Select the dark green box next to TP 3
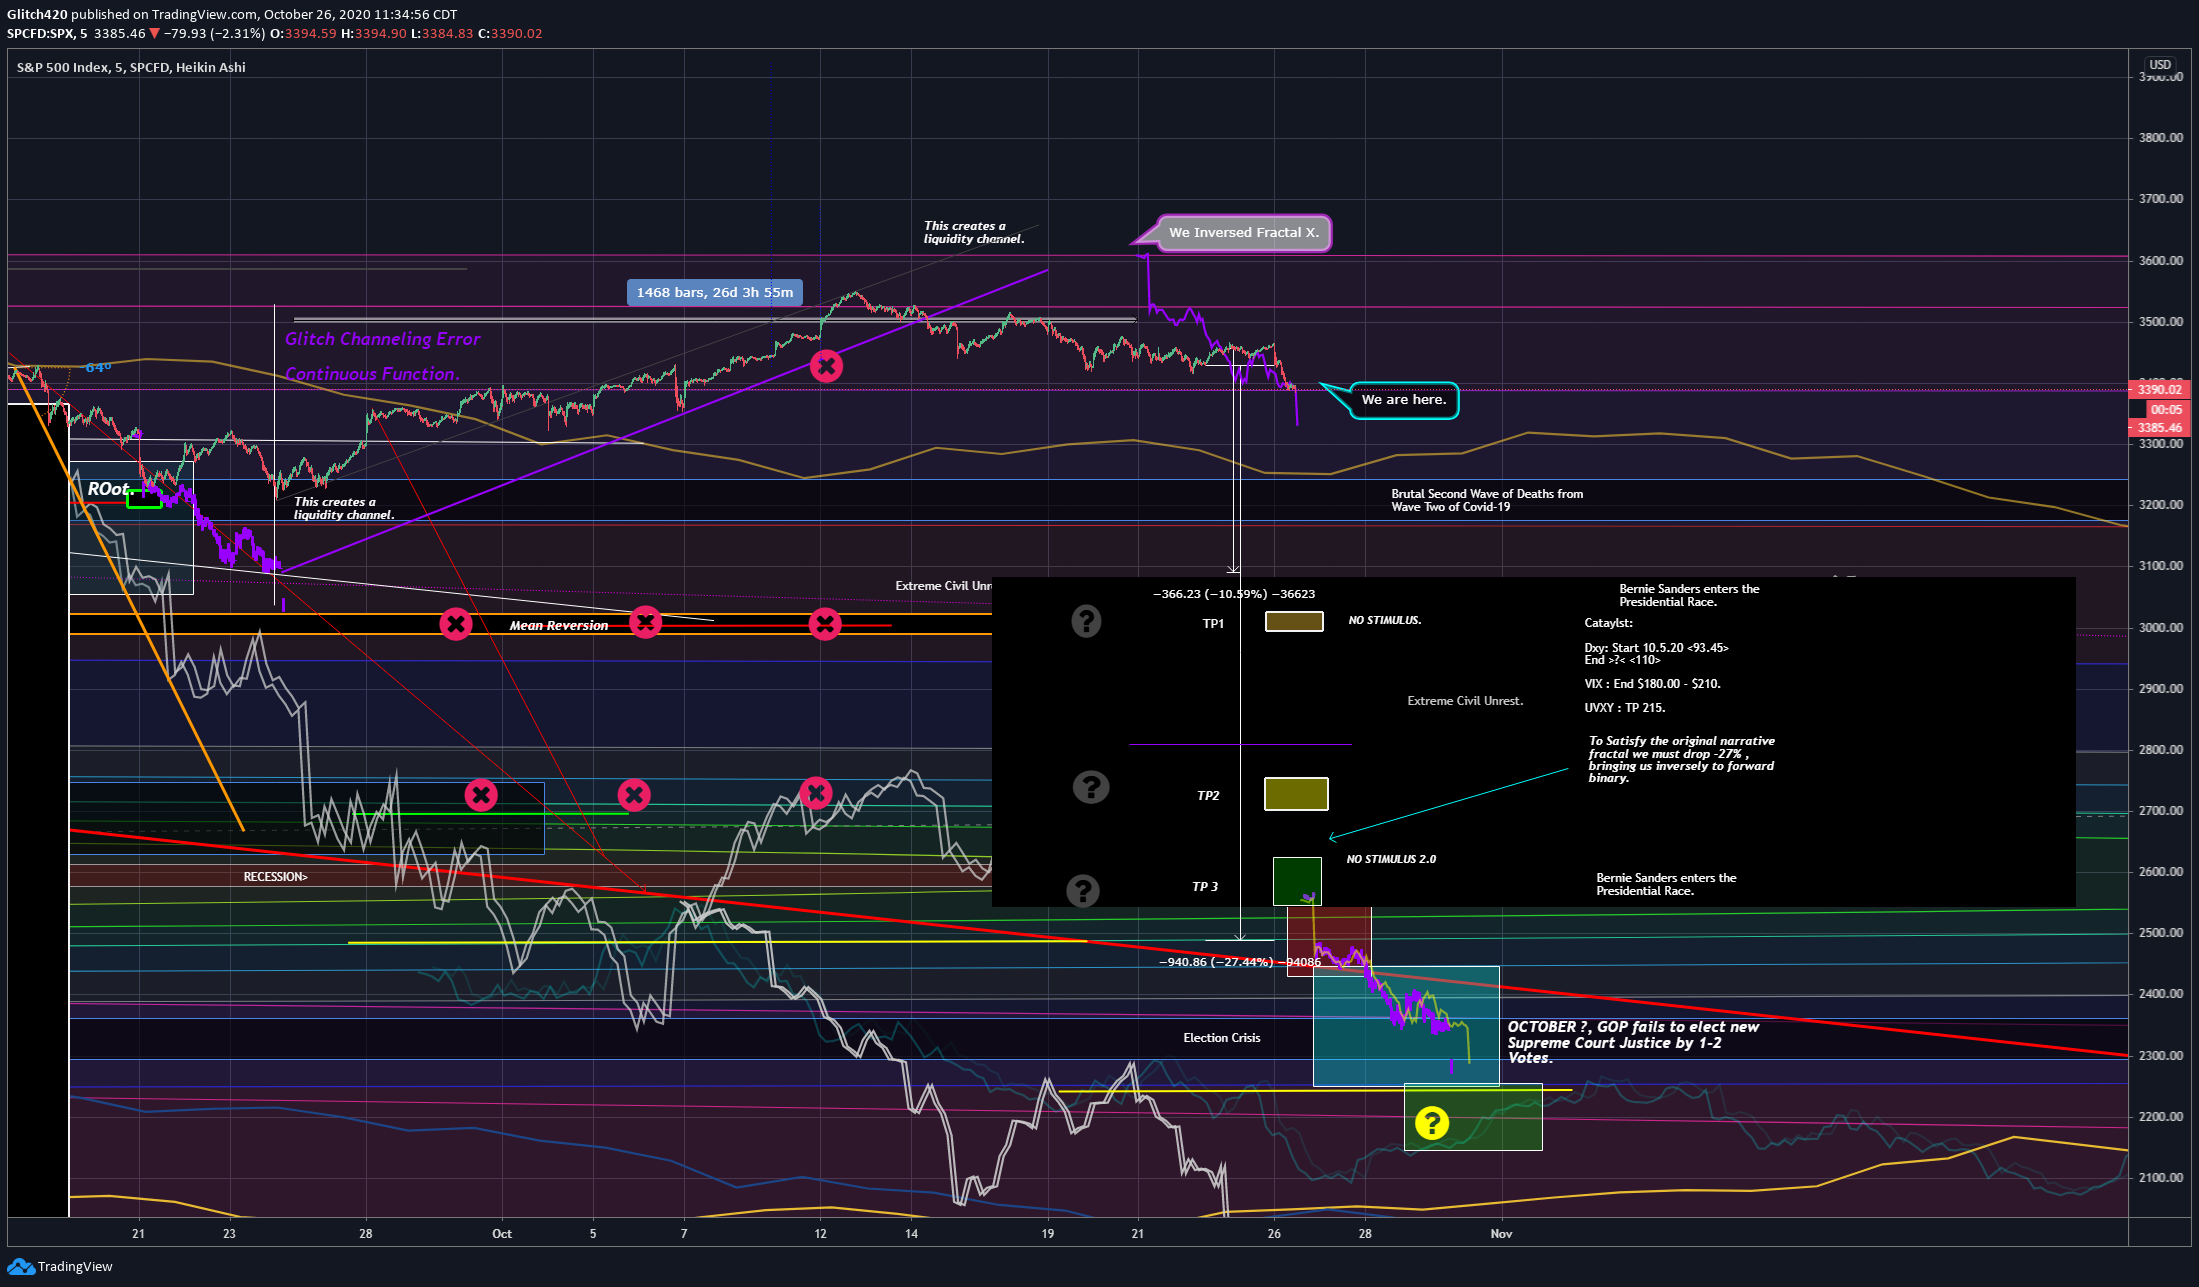2199x1287 pixels. coord(1297,881)
